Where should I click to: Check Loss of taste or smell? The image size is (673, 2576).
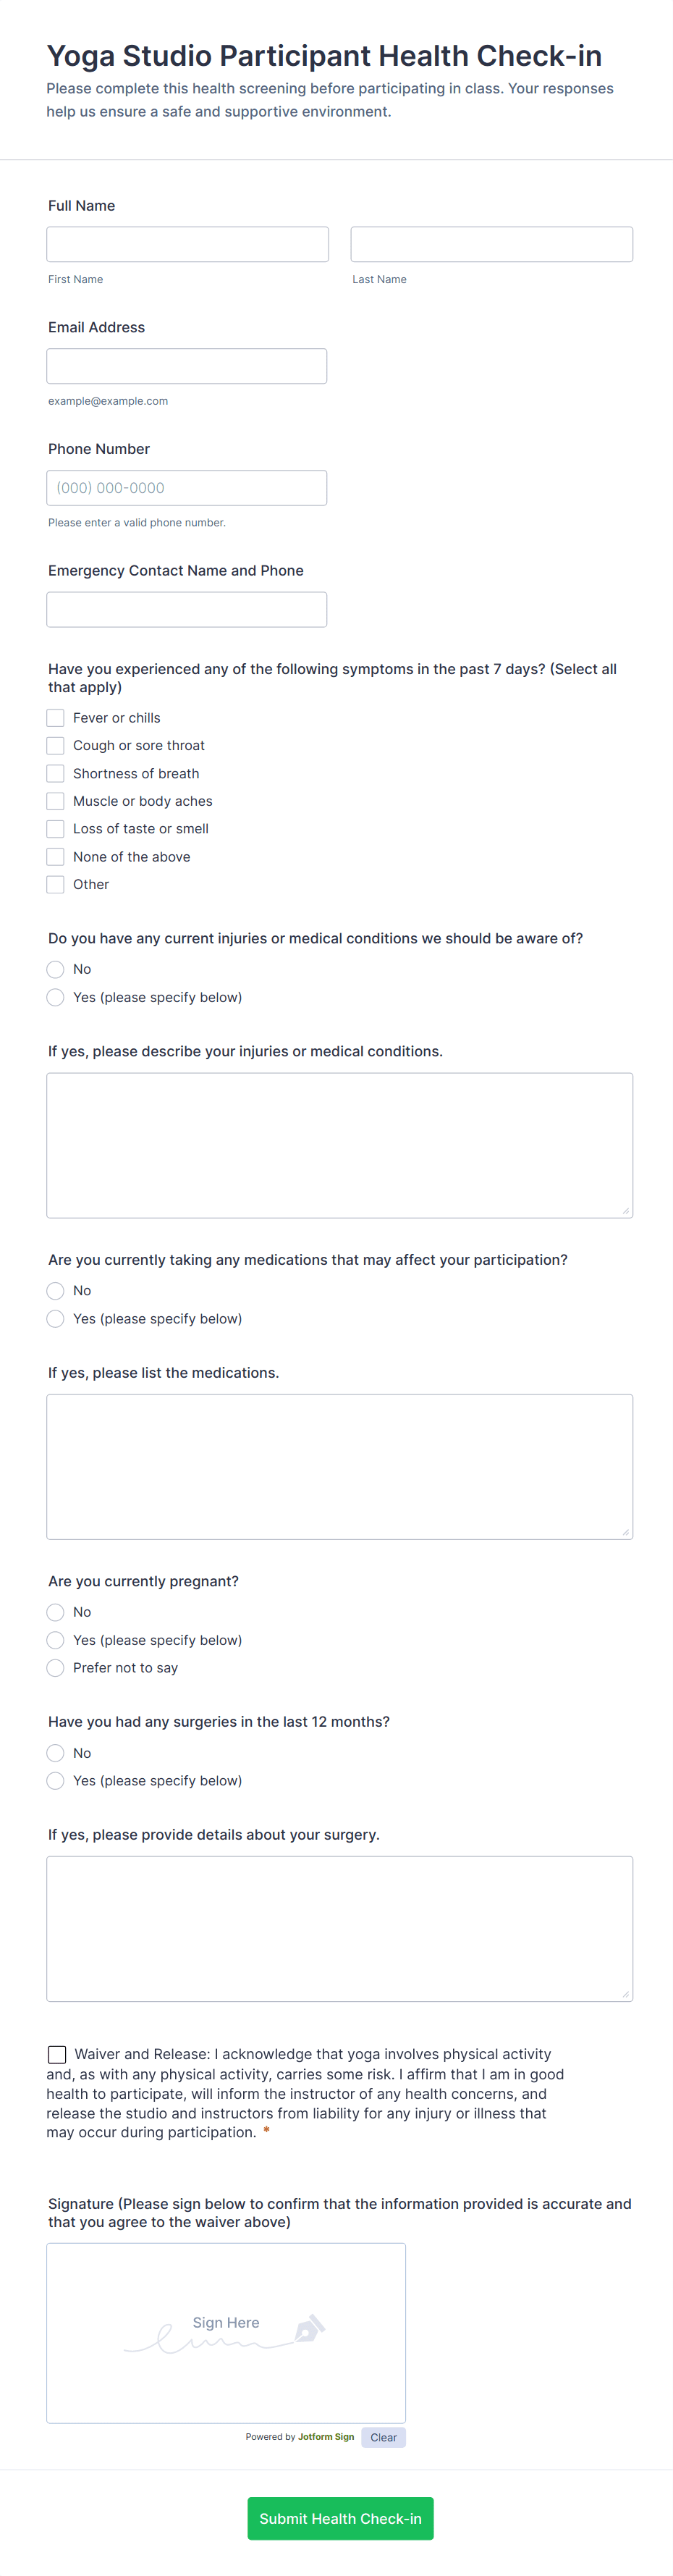point(55,828)
